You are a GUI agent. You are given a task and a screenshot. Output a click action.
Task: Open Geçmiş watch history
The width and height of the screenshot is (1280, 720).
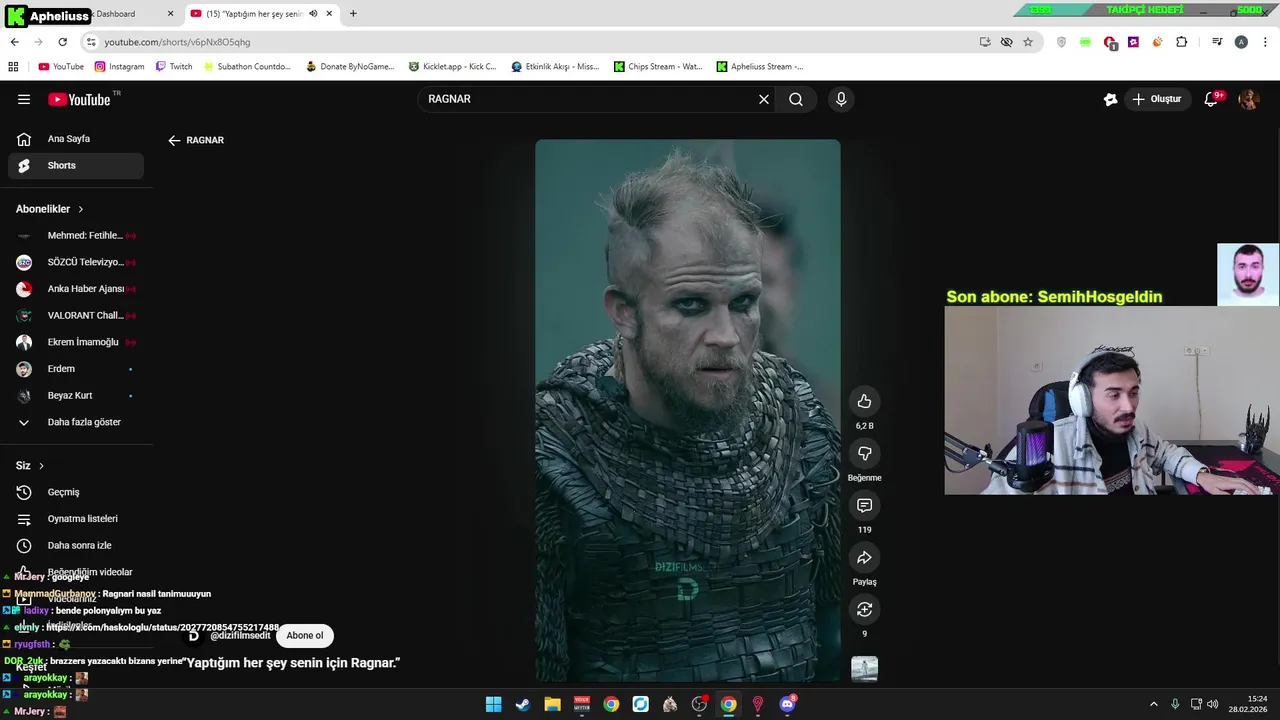[x=76, y=492]
